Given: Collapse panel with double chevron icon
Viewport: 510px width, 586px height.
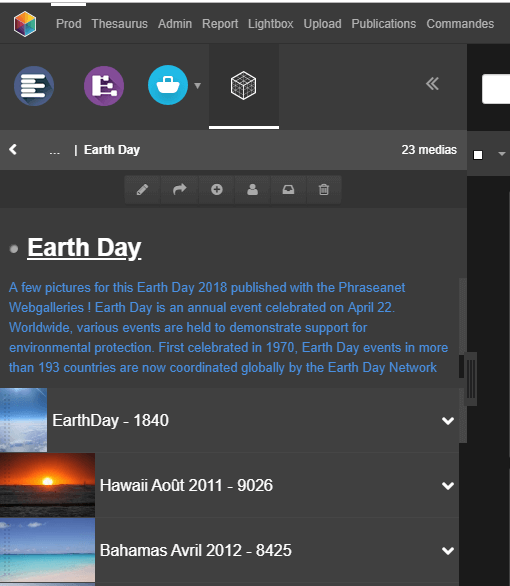Looking at the screenshot, I should point(432,84).
